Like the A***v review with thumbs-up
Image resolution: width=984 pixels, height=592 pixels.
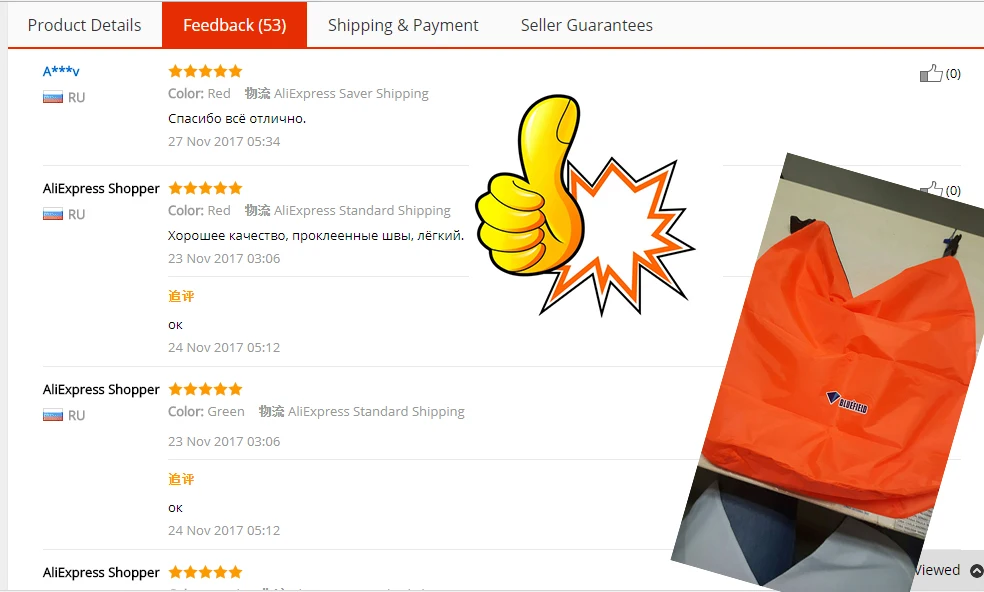931,73
